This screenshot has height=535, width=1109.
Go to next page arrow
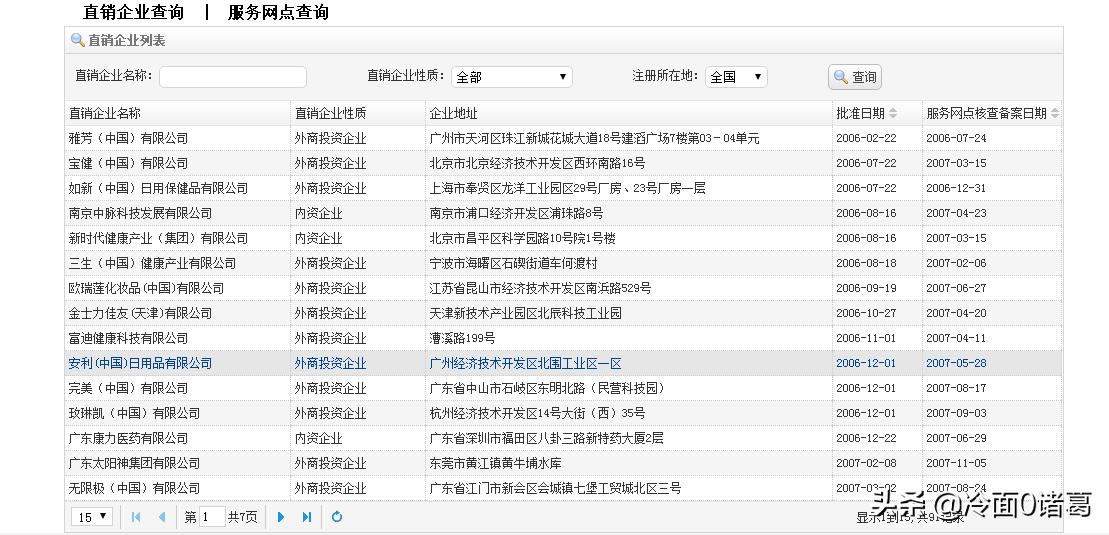281,517
